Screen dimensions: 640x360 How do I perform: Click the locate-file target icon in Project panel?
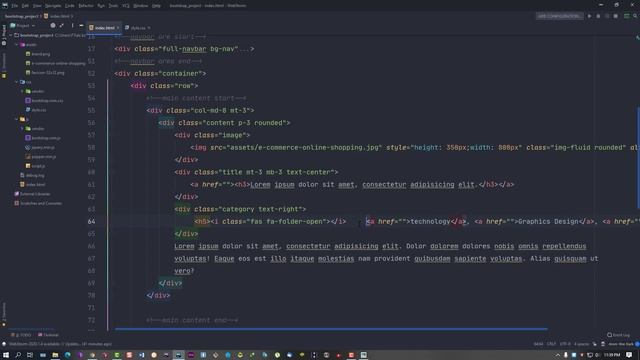[x=53, y=25]
